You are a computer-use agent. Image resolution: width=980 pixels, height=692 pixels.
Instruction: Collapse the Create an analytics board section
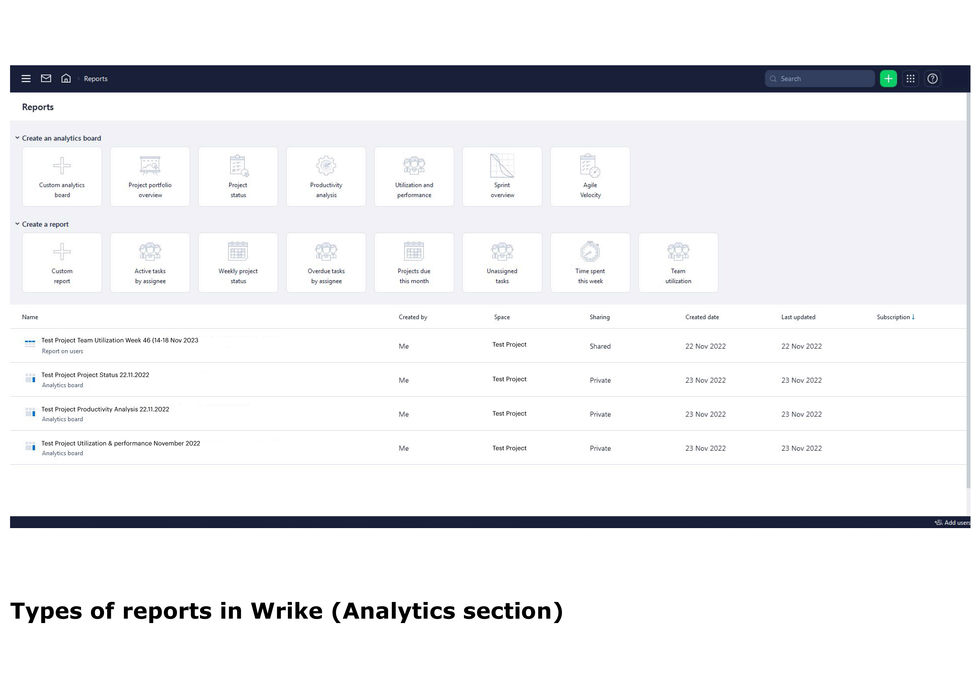tap(18, 138)
